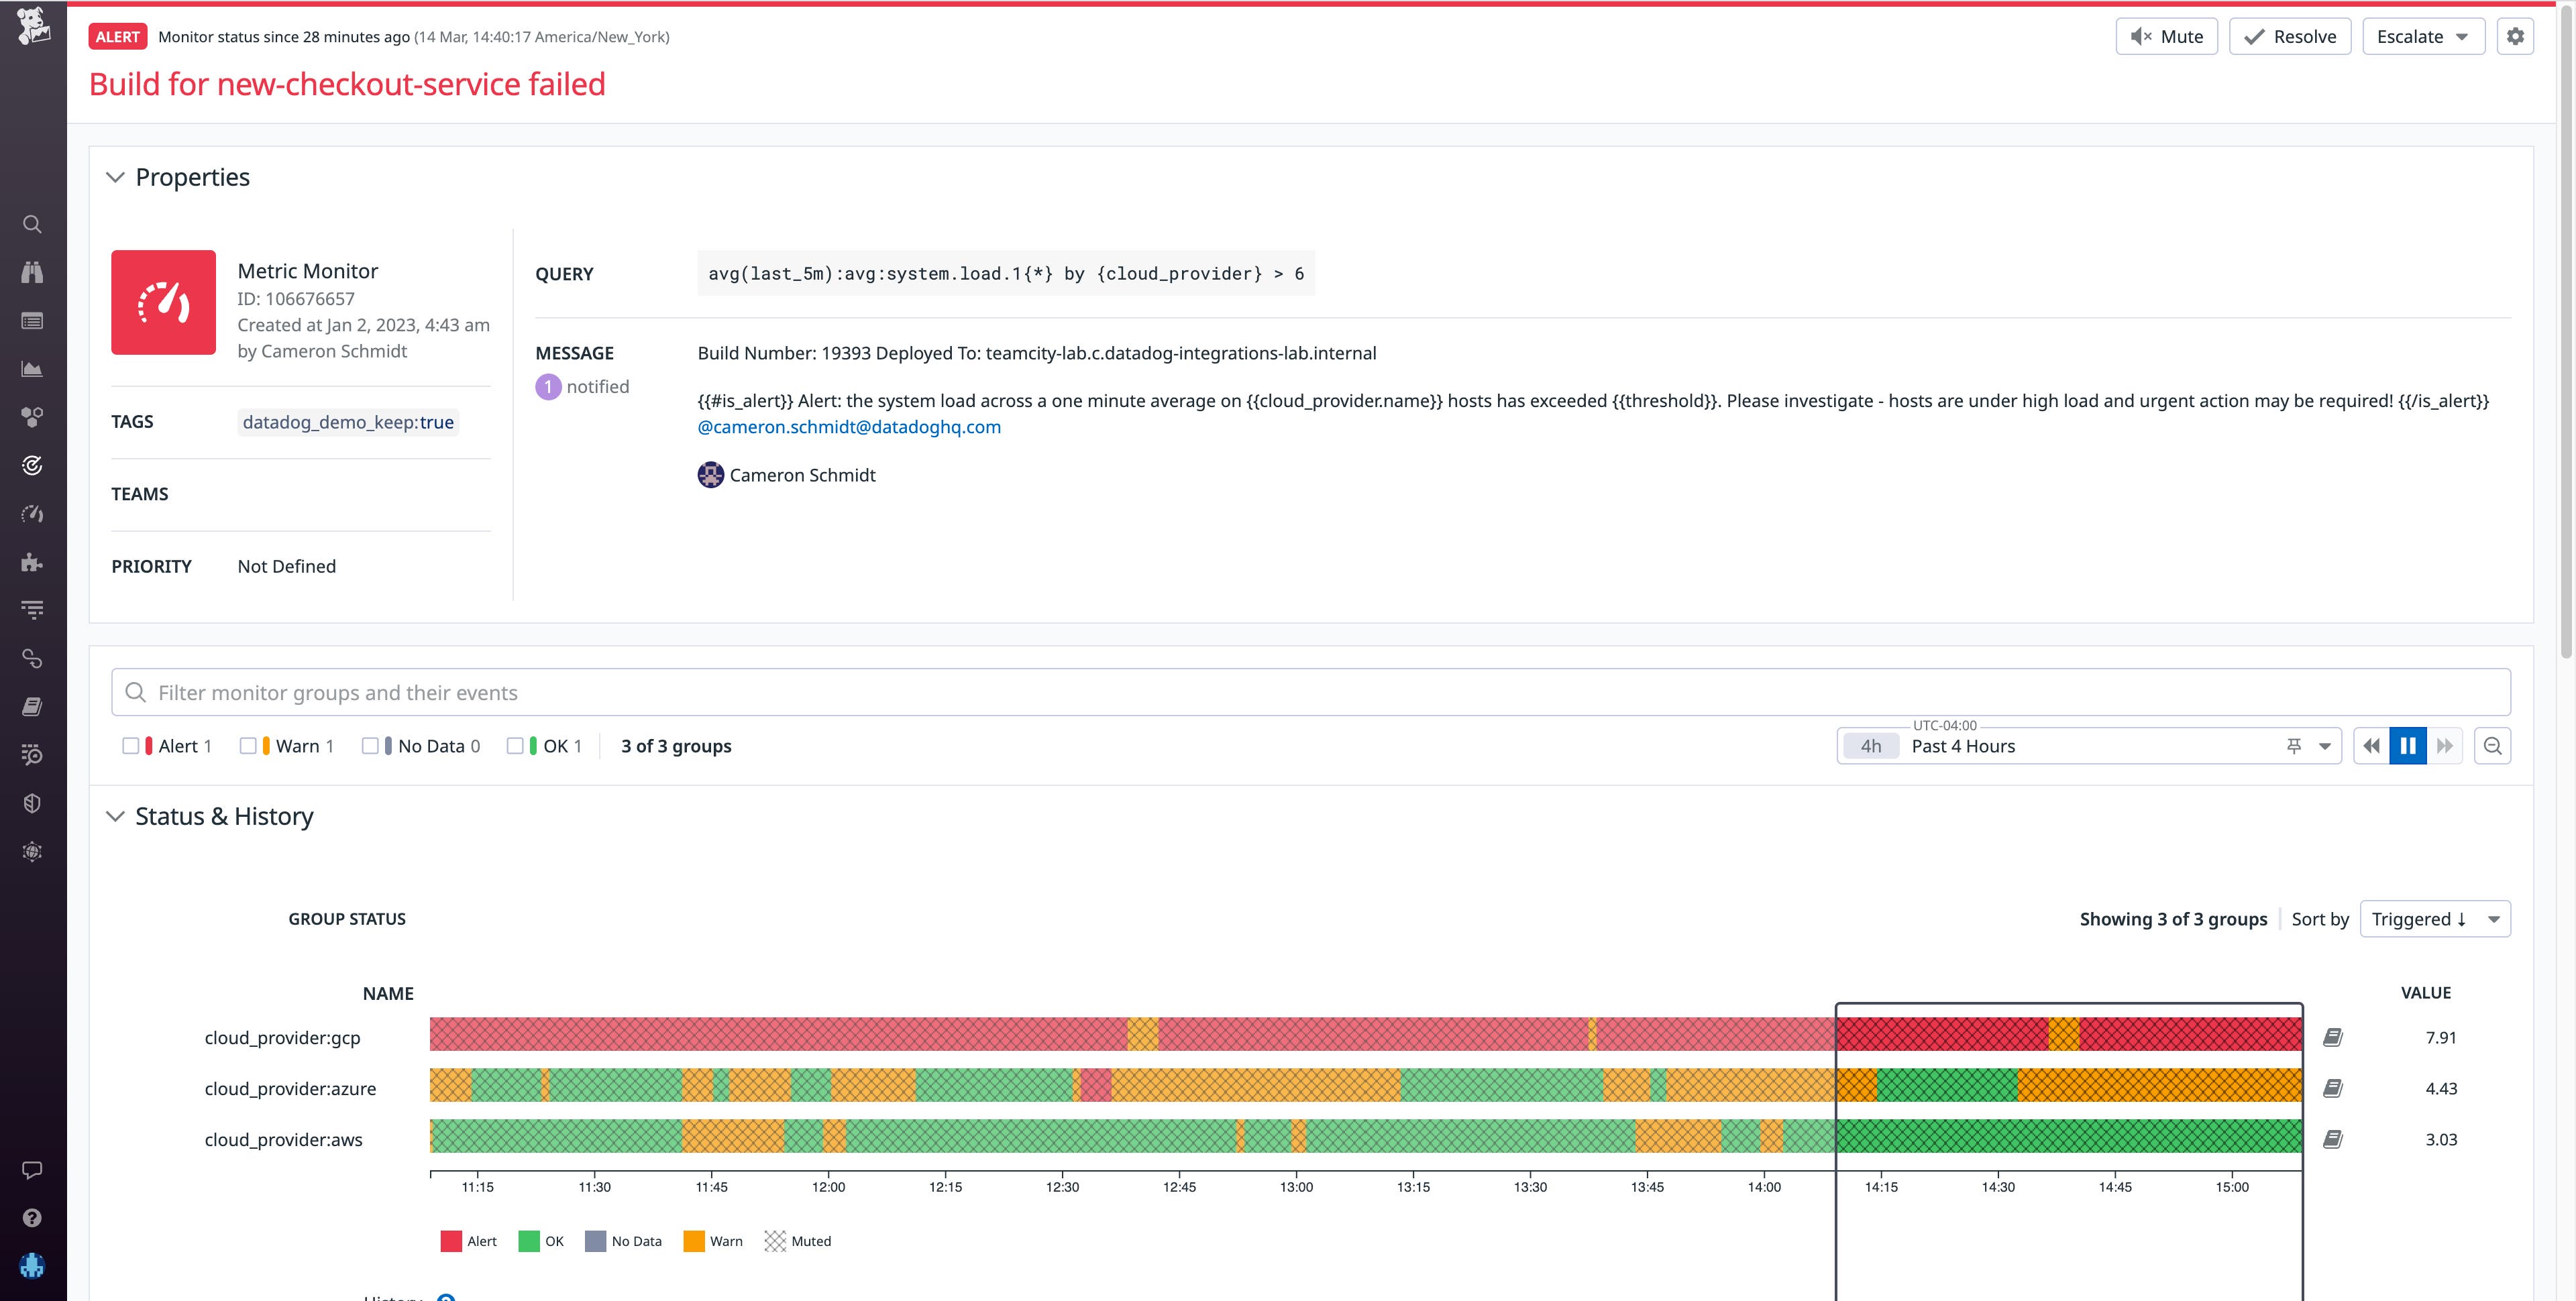Click the zoom out magnifier next to the time controls
2576x1301 pixels.
2492,746
